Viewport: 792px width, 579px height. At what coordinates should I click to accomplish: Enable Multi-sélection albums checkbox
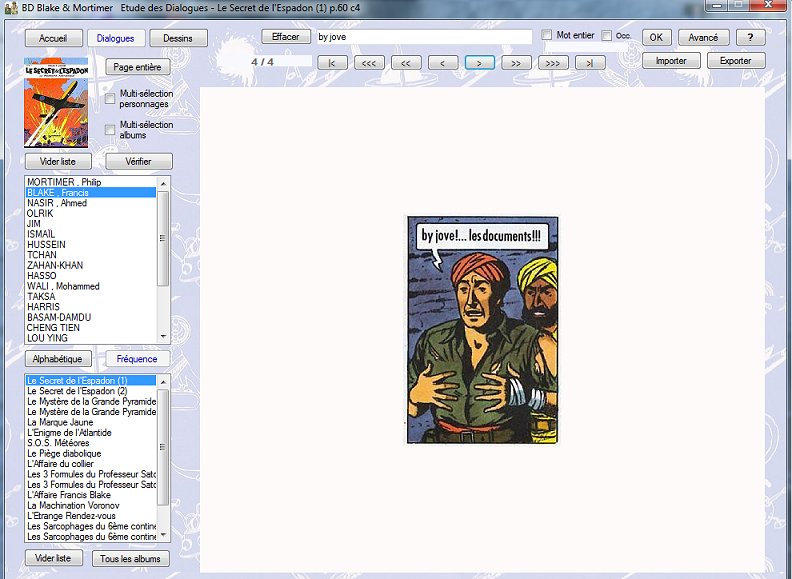110,130
